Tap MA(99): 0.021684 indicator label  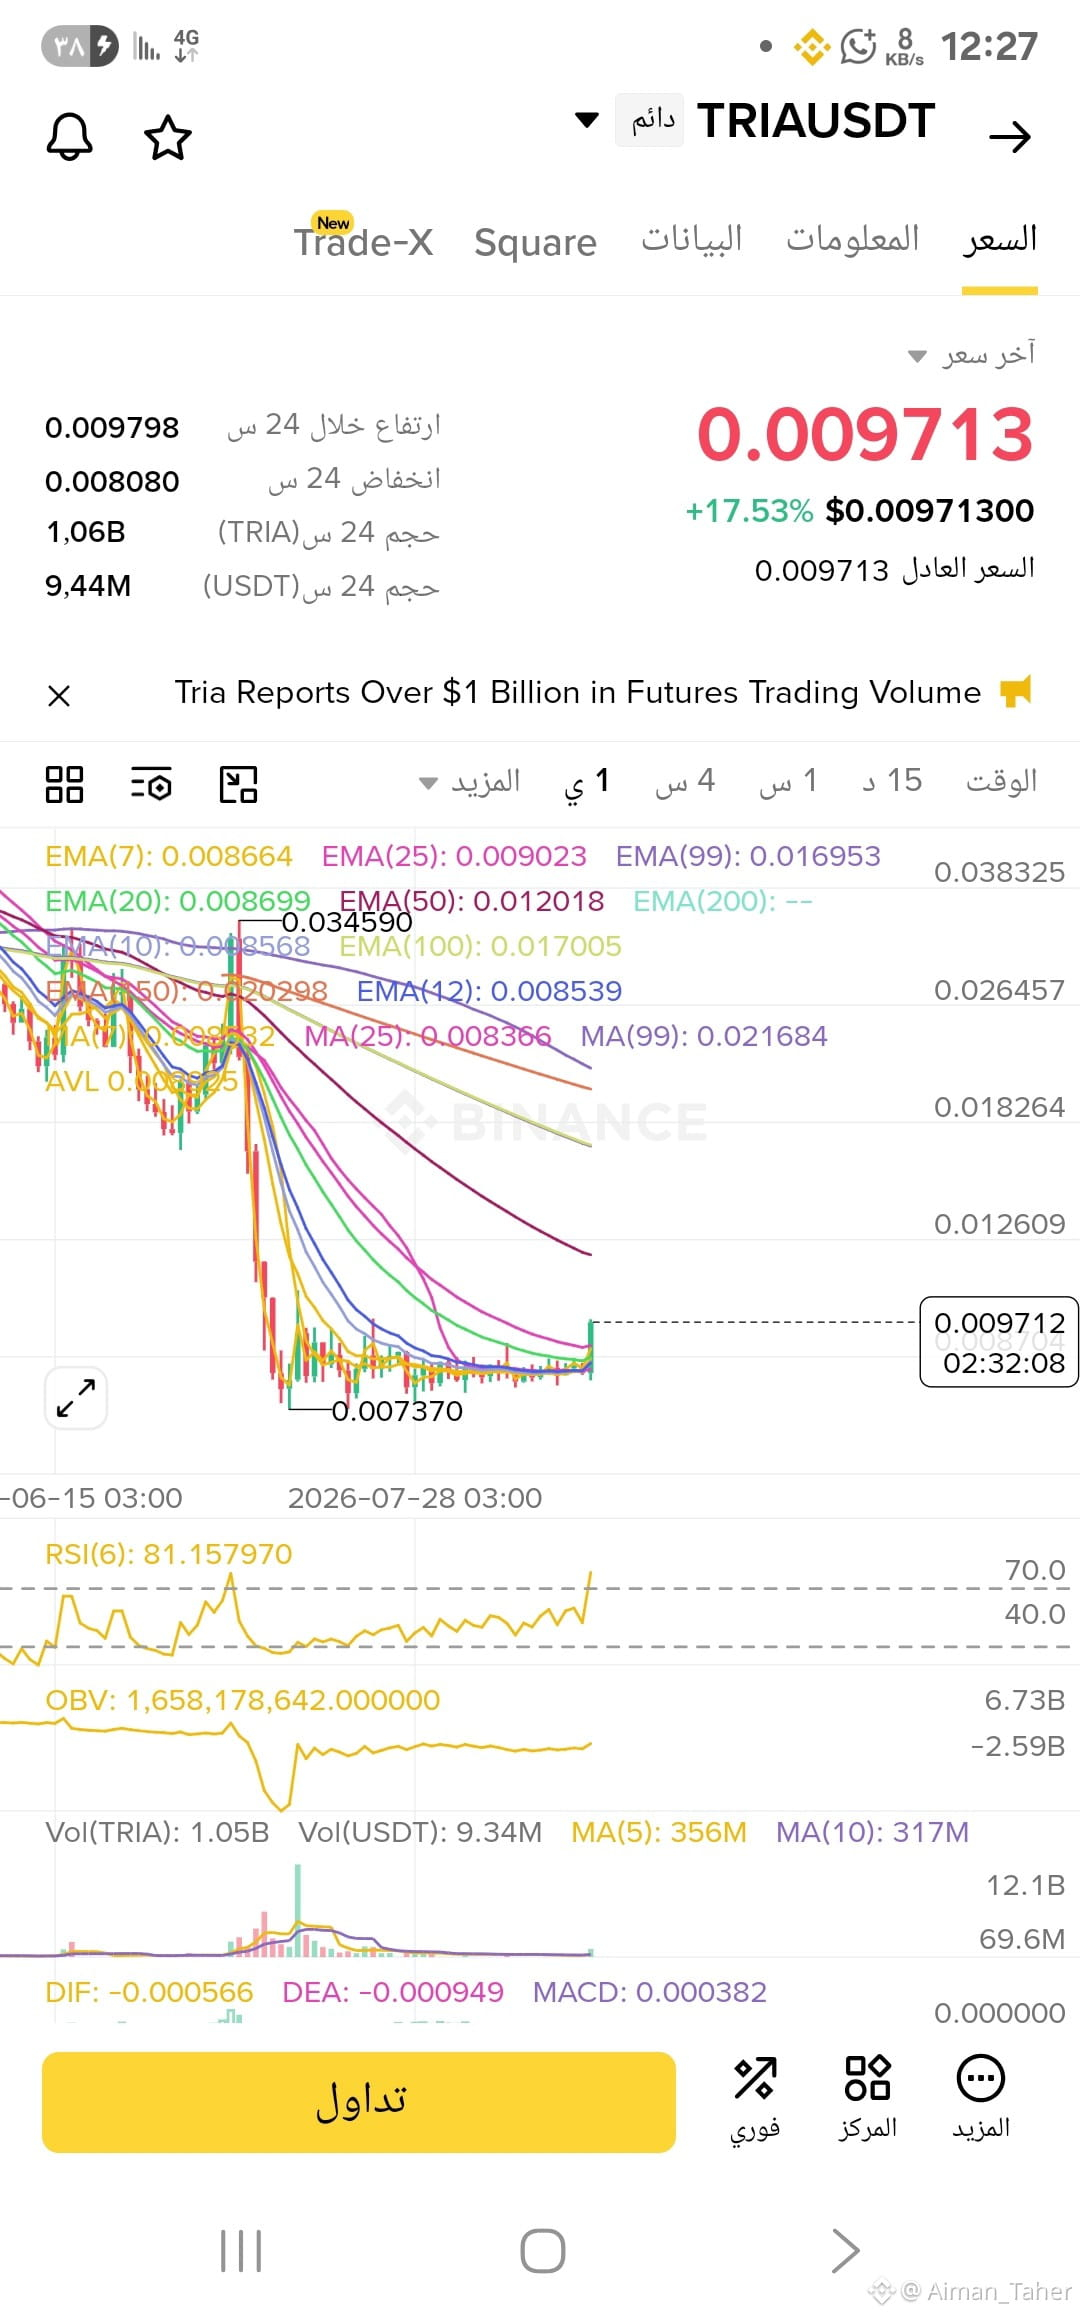pos(704,1036)
